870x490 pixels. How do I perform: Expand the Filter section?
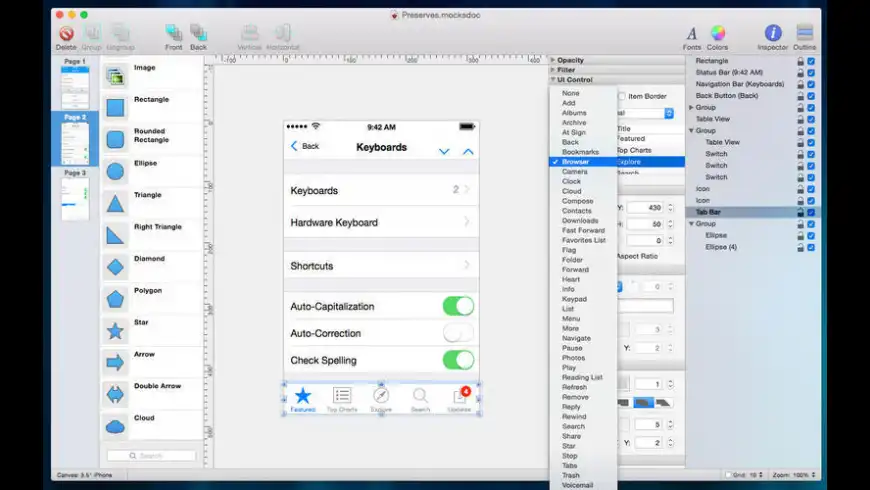[x=553, y=70]
